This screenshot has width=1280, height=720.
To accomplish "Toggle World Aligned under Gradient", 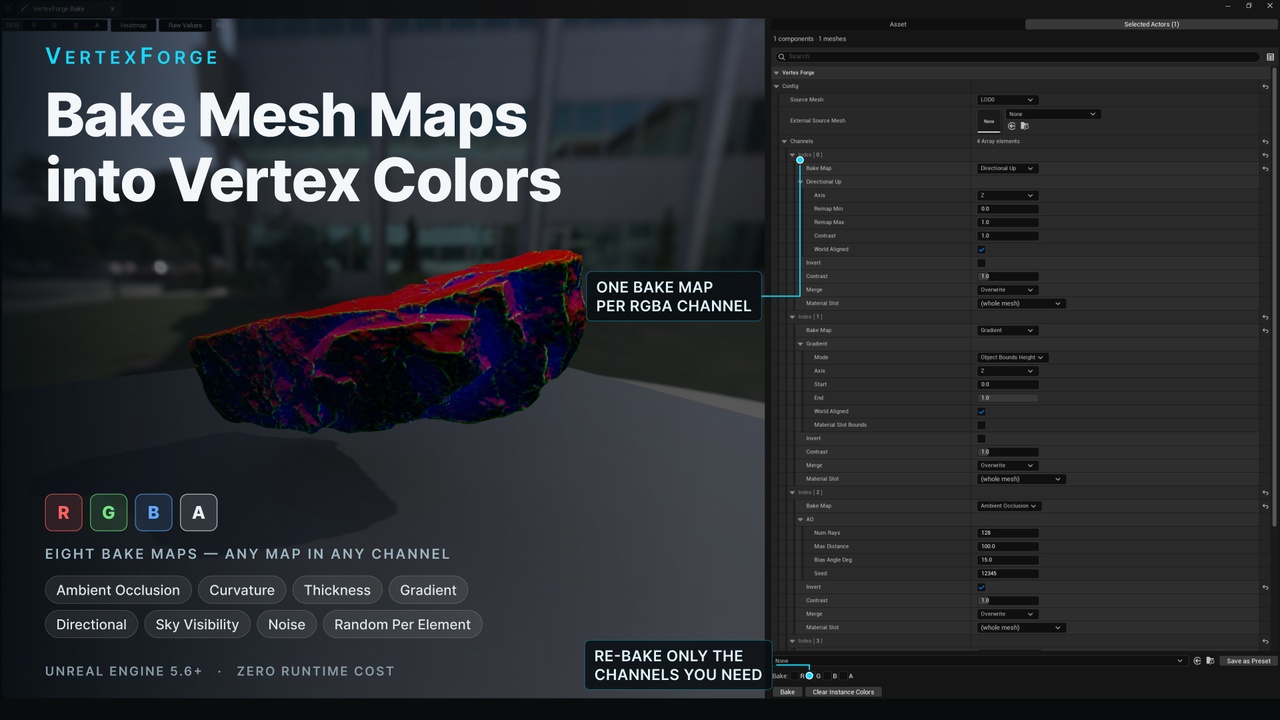I will (981, 411).
